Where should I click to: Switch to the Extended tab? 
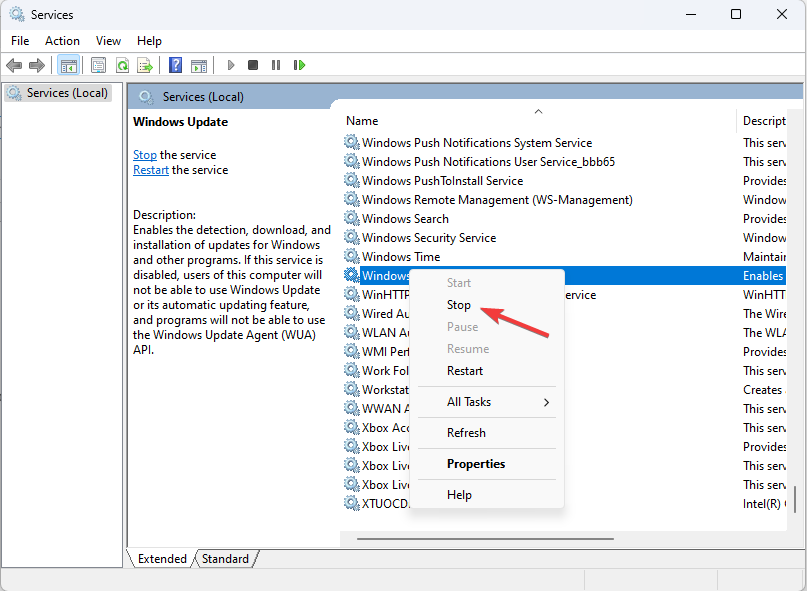(162, 559)
